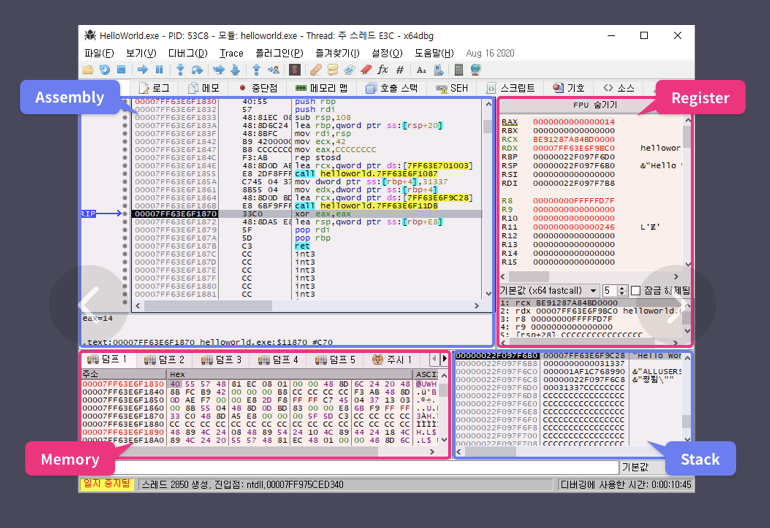Switch to the SEH tab
770x528 pixels.
[x=452, y=88]
